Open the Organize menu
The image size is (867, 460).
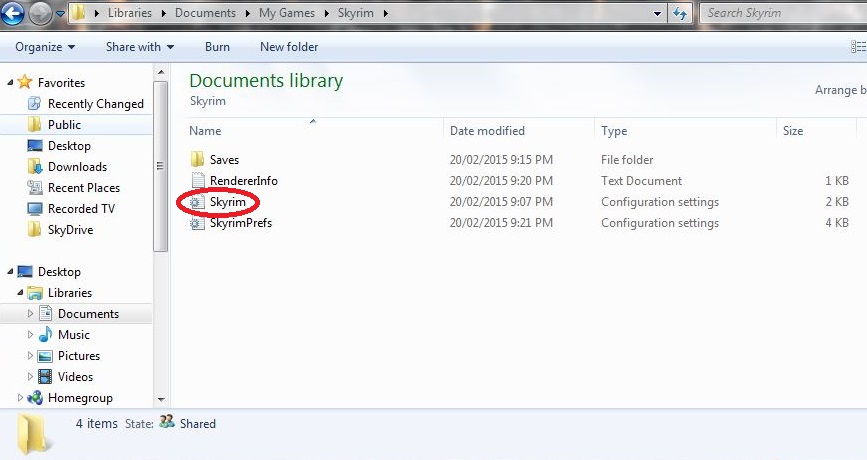[x=45, y=47]
